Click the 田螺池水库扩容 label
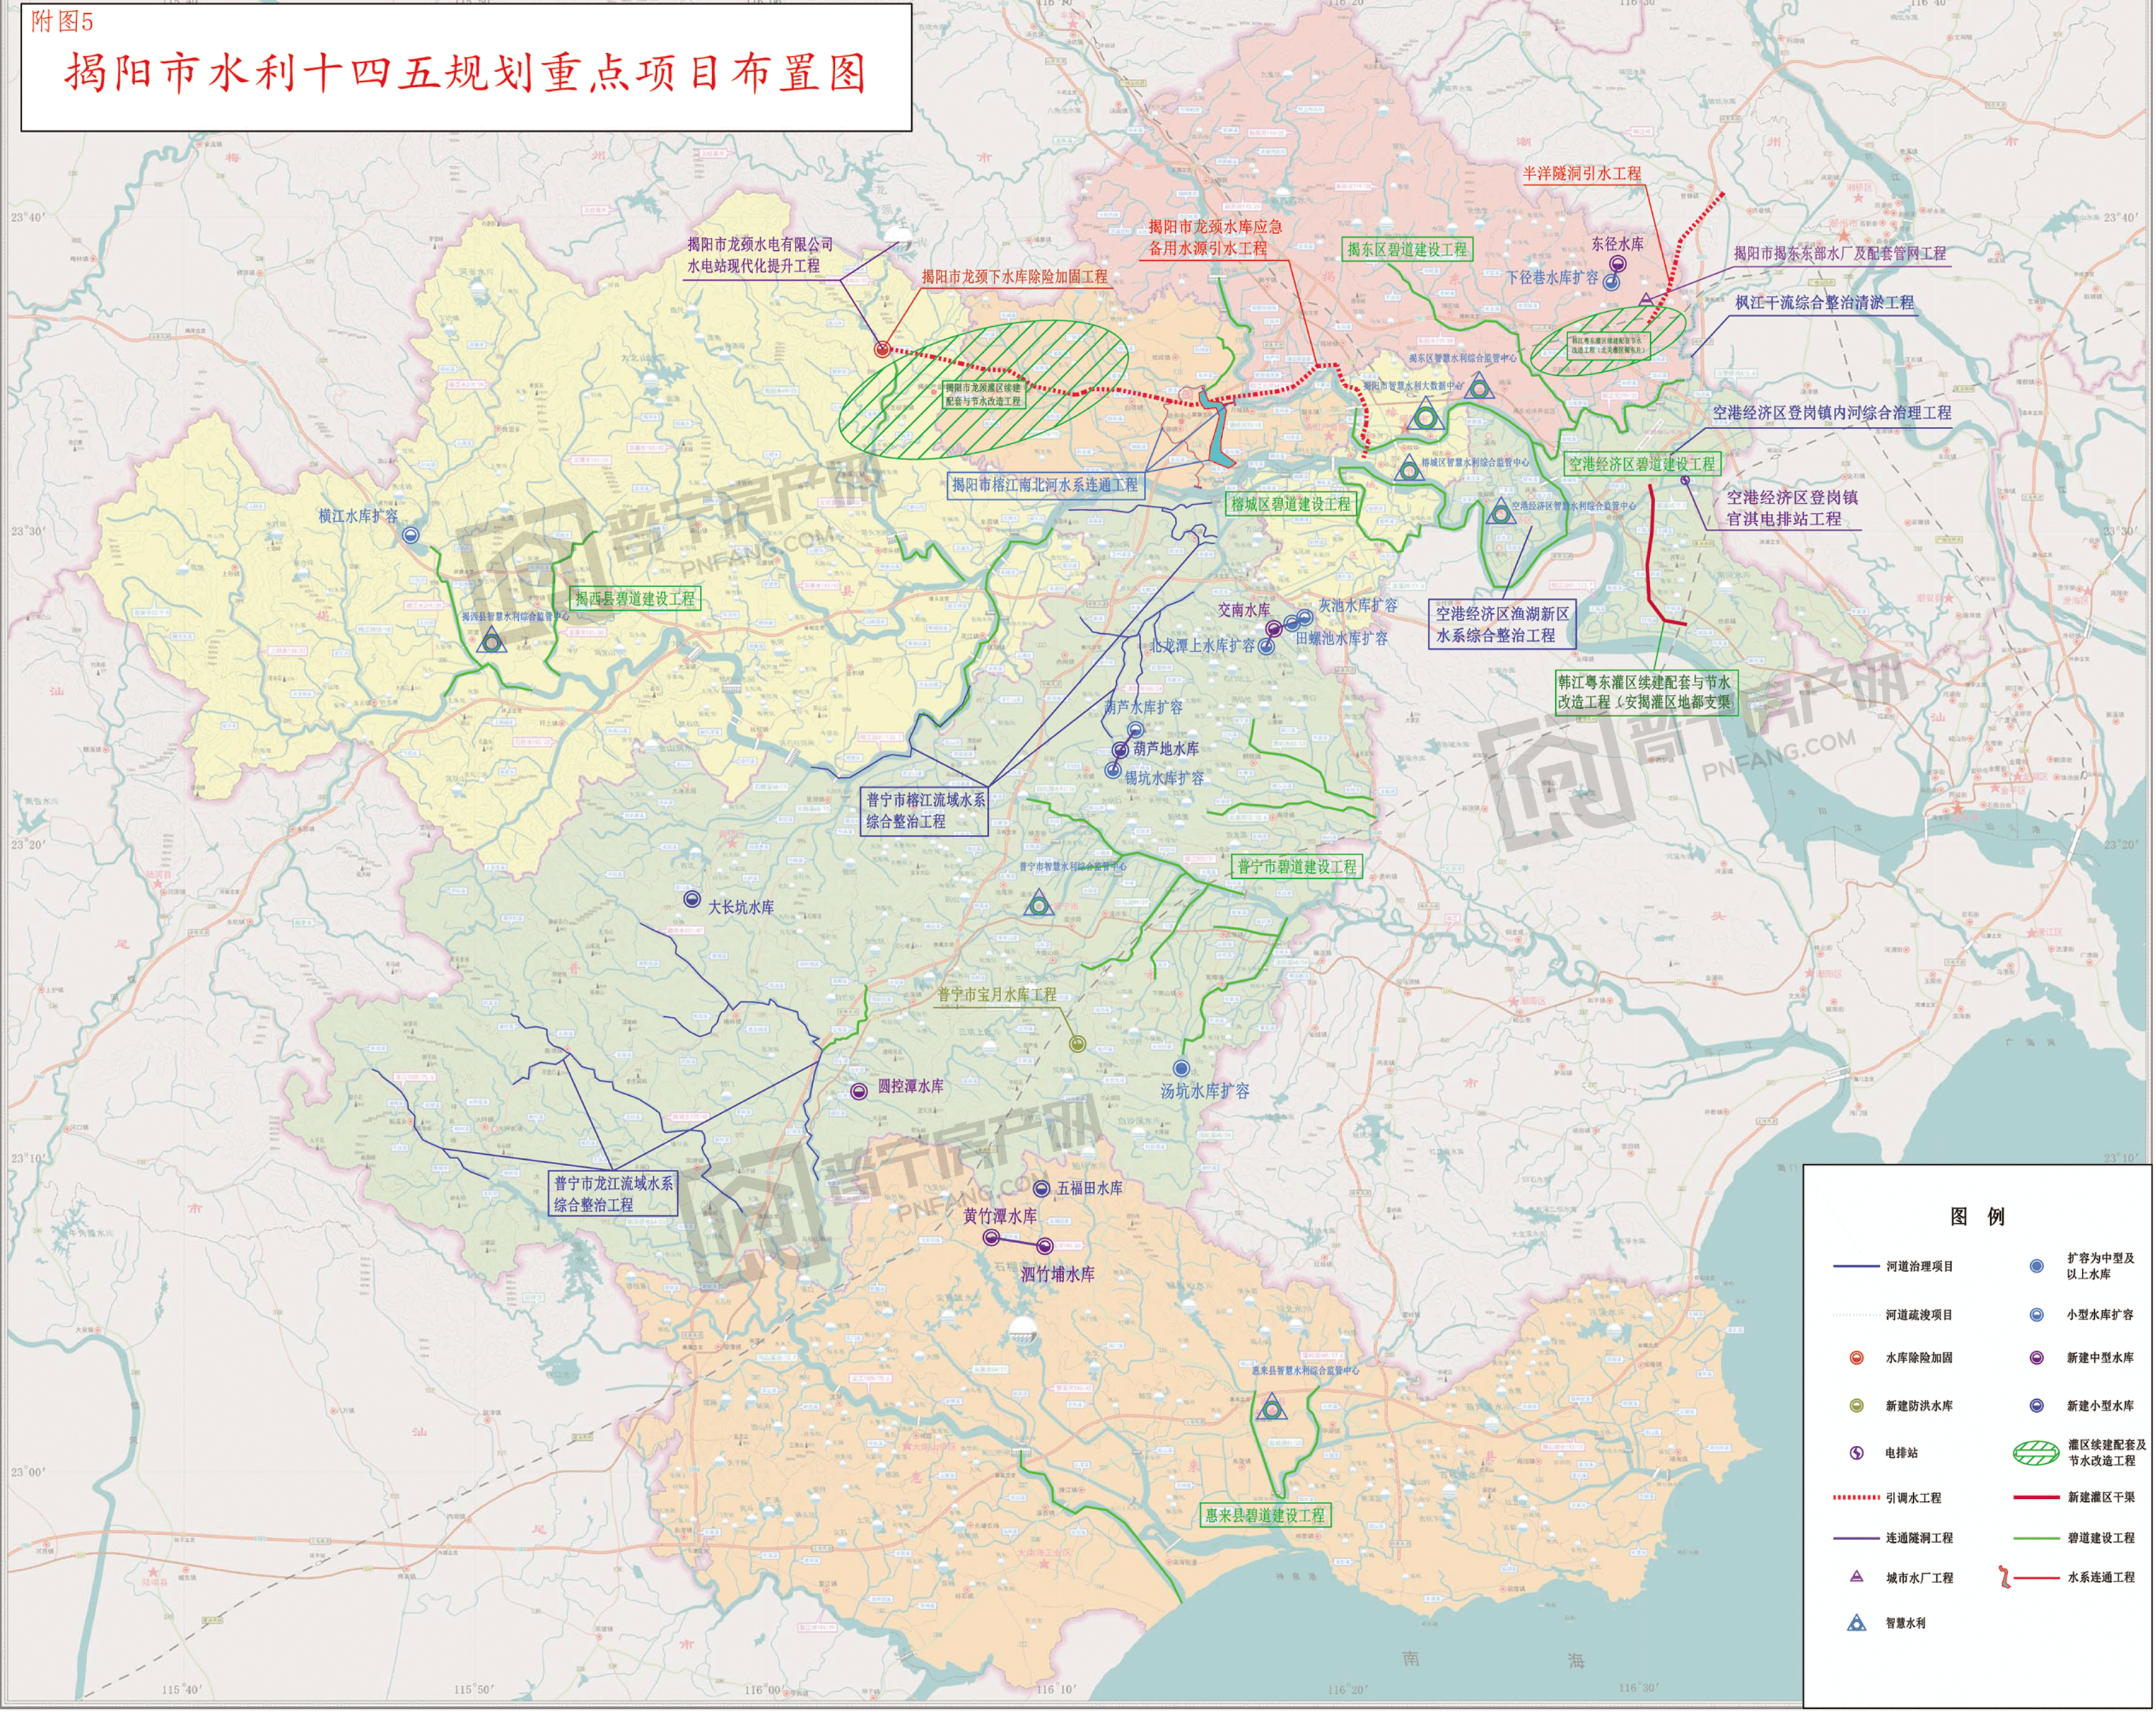 1343,639
